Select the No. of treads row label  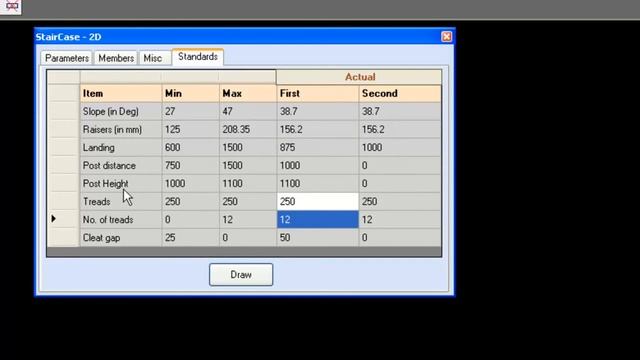[121, 220]
